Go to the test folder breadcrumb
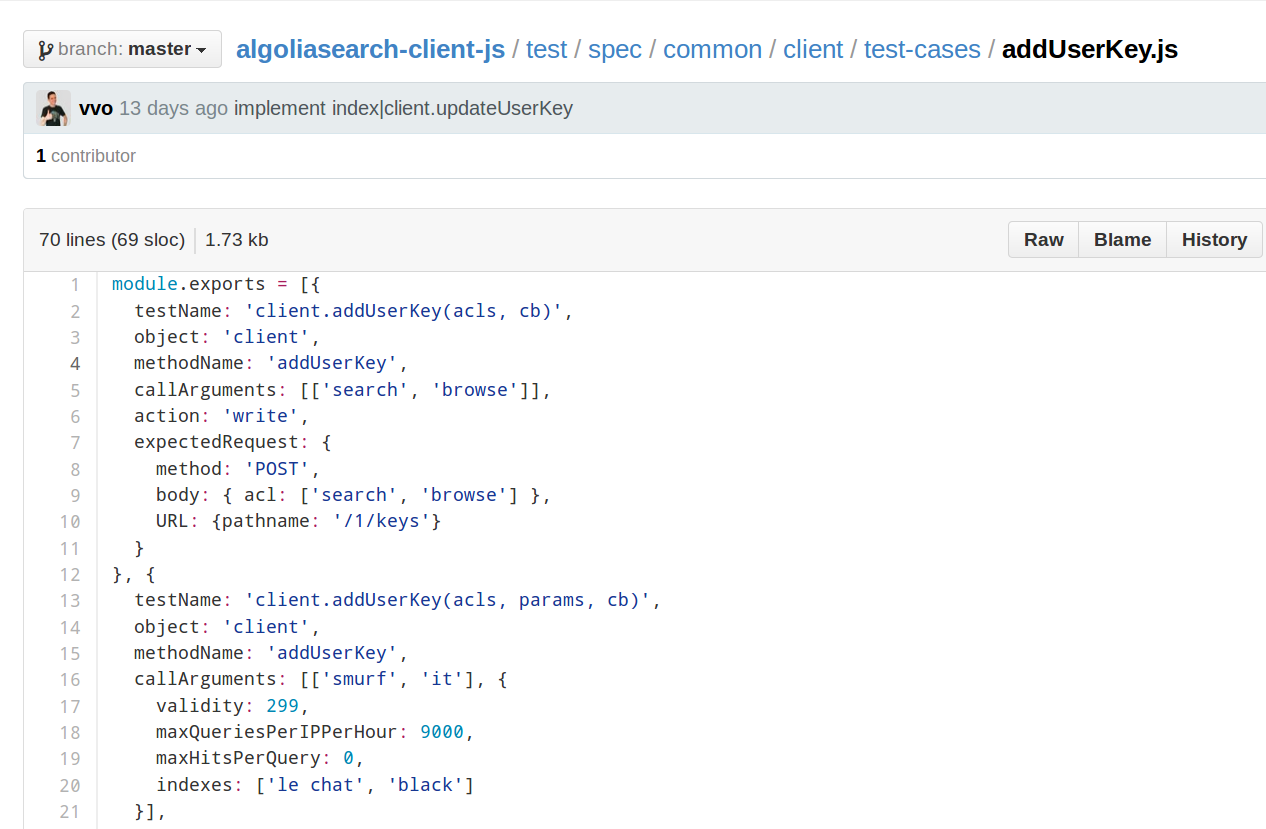Image resolution: width=1266 pixels, height=829 pixels. click(546, 49)
